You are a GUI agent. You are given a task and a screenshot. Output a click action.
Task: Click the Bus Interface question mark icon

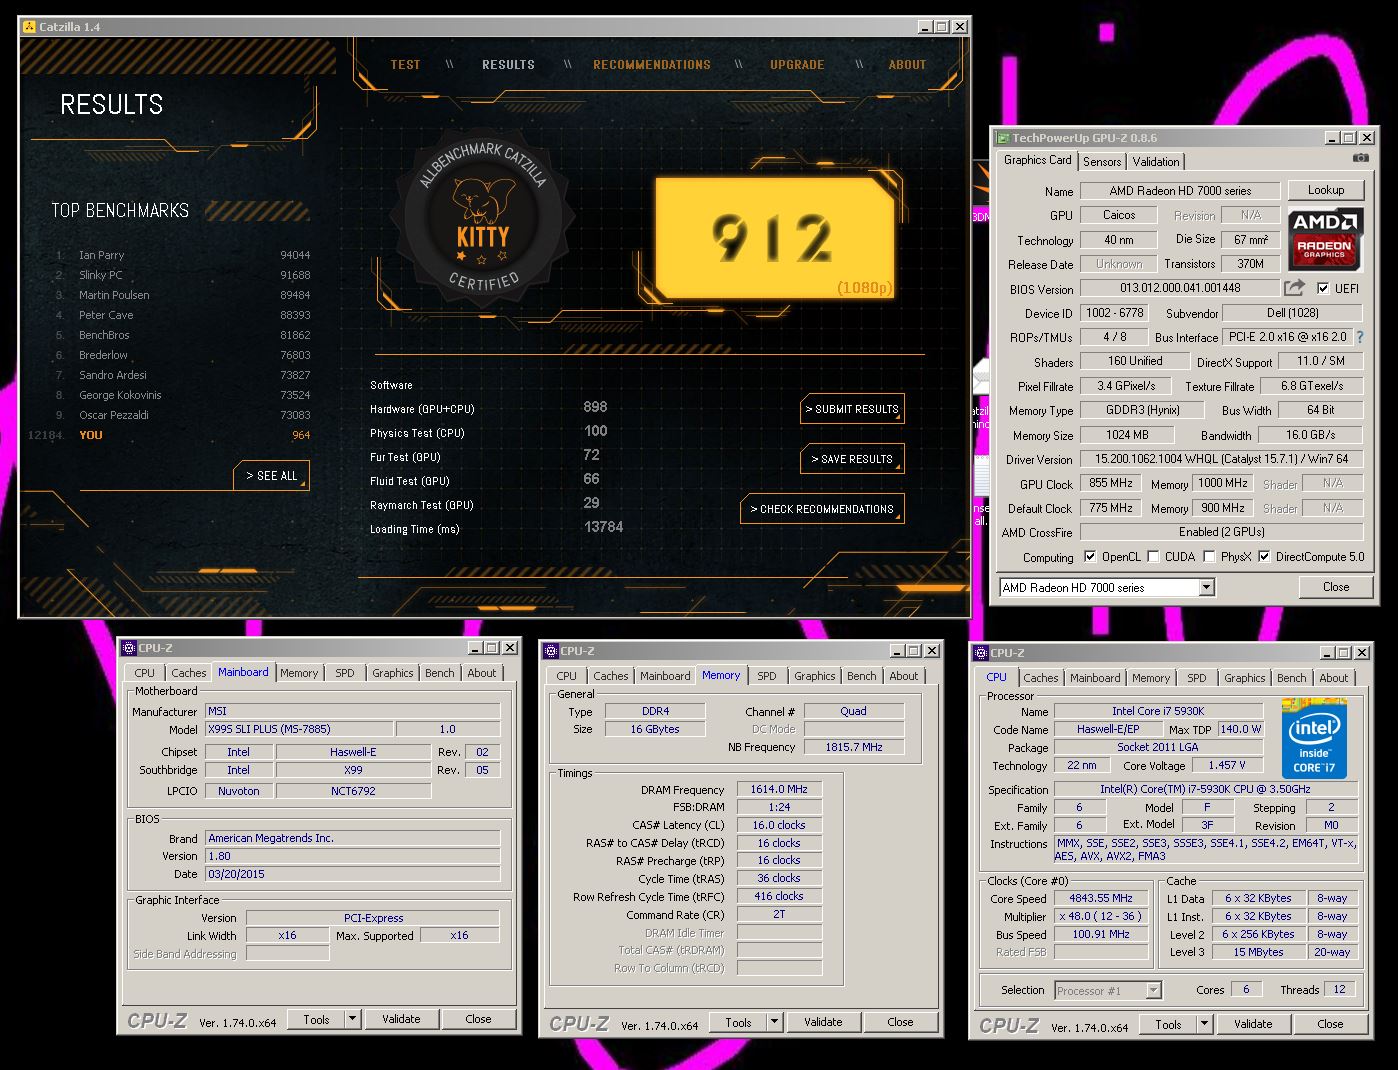(1359, 337)
